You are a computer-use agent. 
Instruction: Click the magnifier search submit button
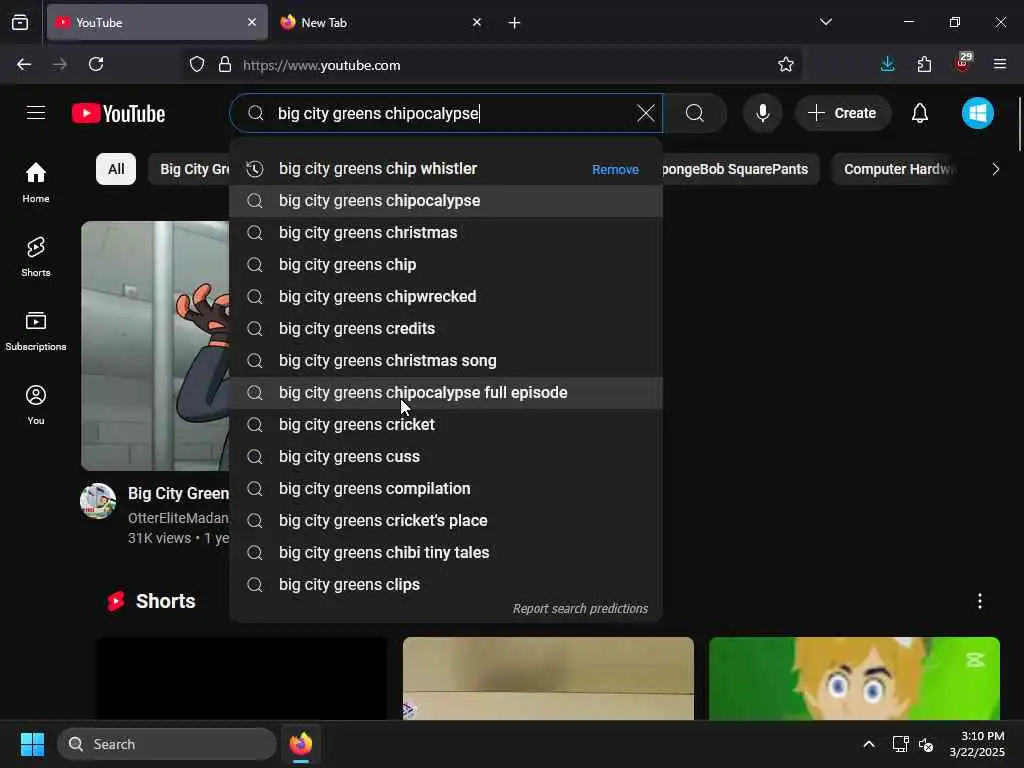[695, 113]
